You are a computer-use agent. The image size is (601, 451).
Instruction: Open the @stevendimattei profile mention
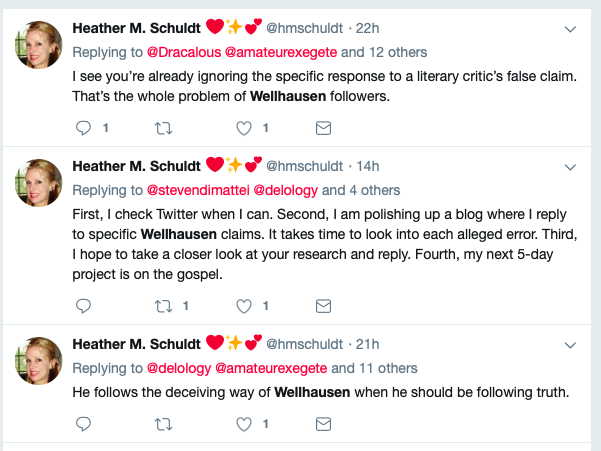201,189
